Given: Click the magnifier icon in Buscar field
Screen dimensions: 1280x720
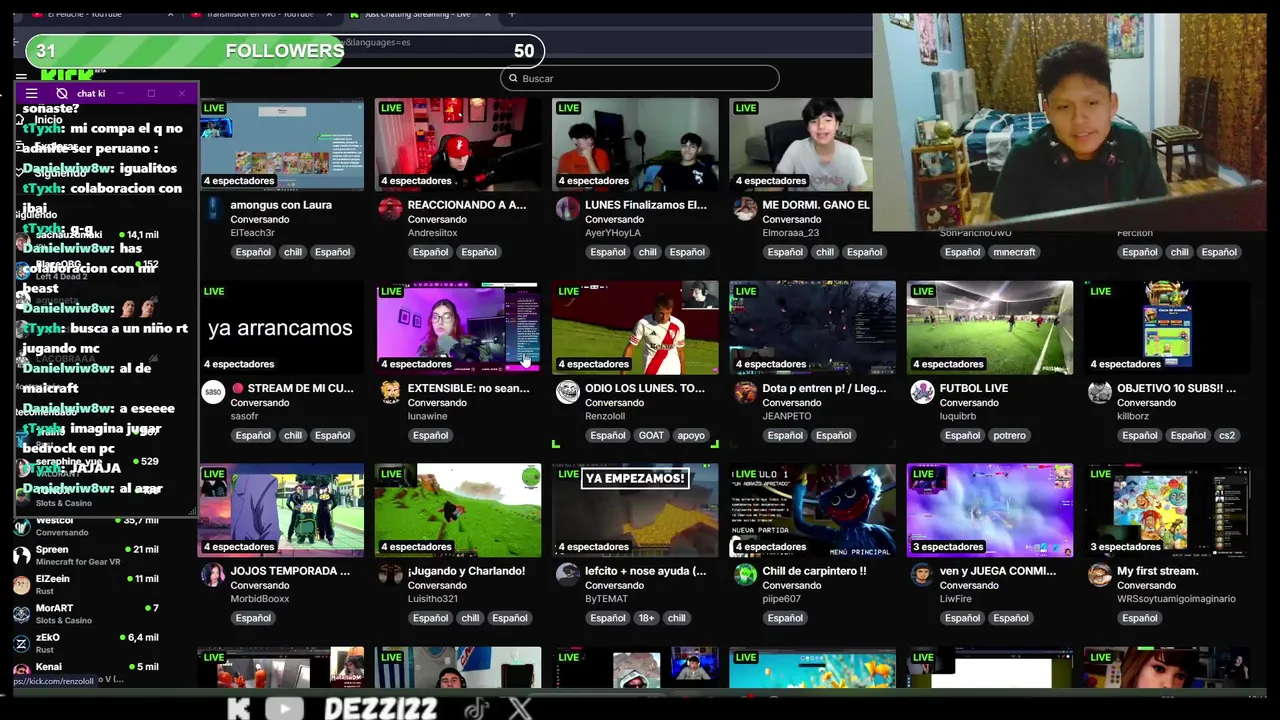Looking at the screenshot, I should coord(513,78).
